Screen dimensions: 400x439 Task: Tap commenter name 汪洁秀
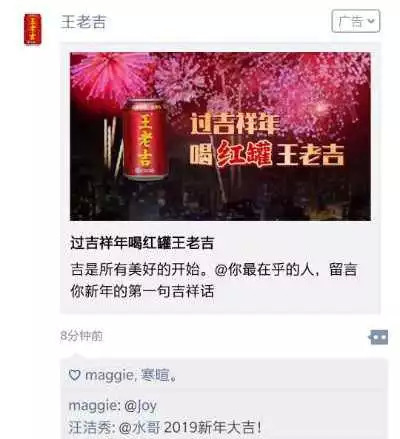tap(89, 428)
